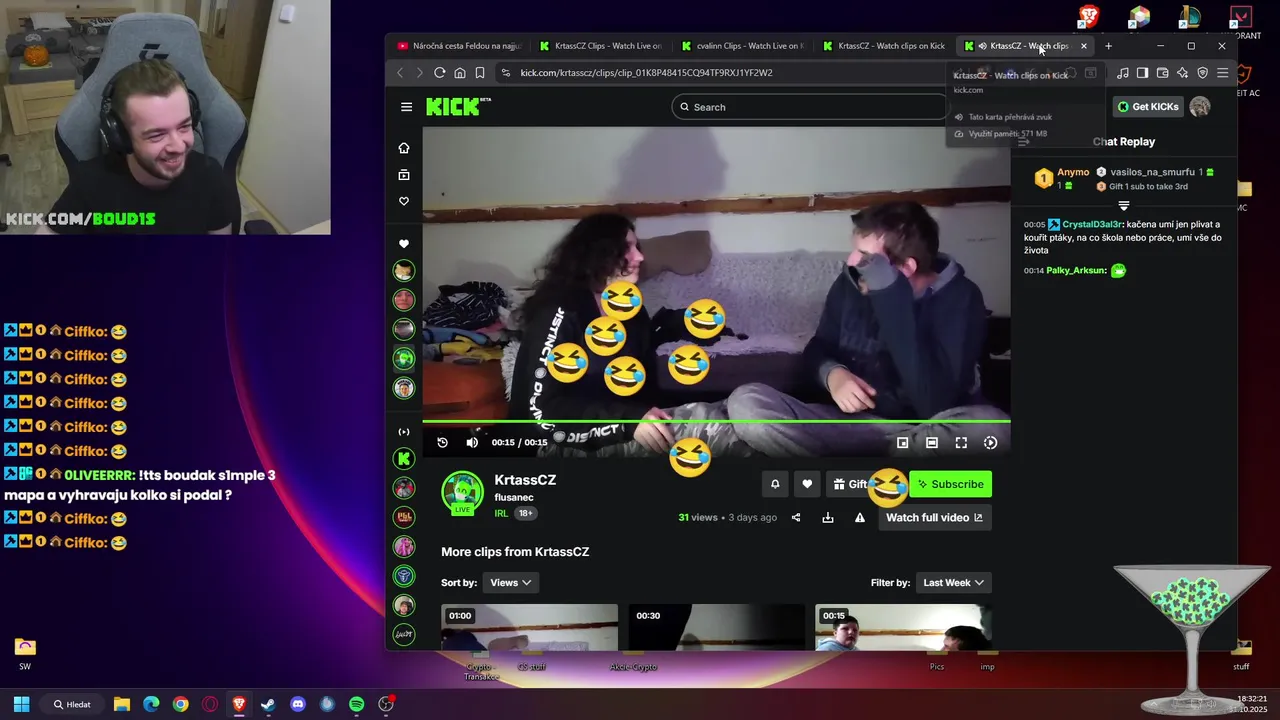Viewport: 1280px width, 720px height.
Task: Open the IRL category link
Action: tap(501, 513)
